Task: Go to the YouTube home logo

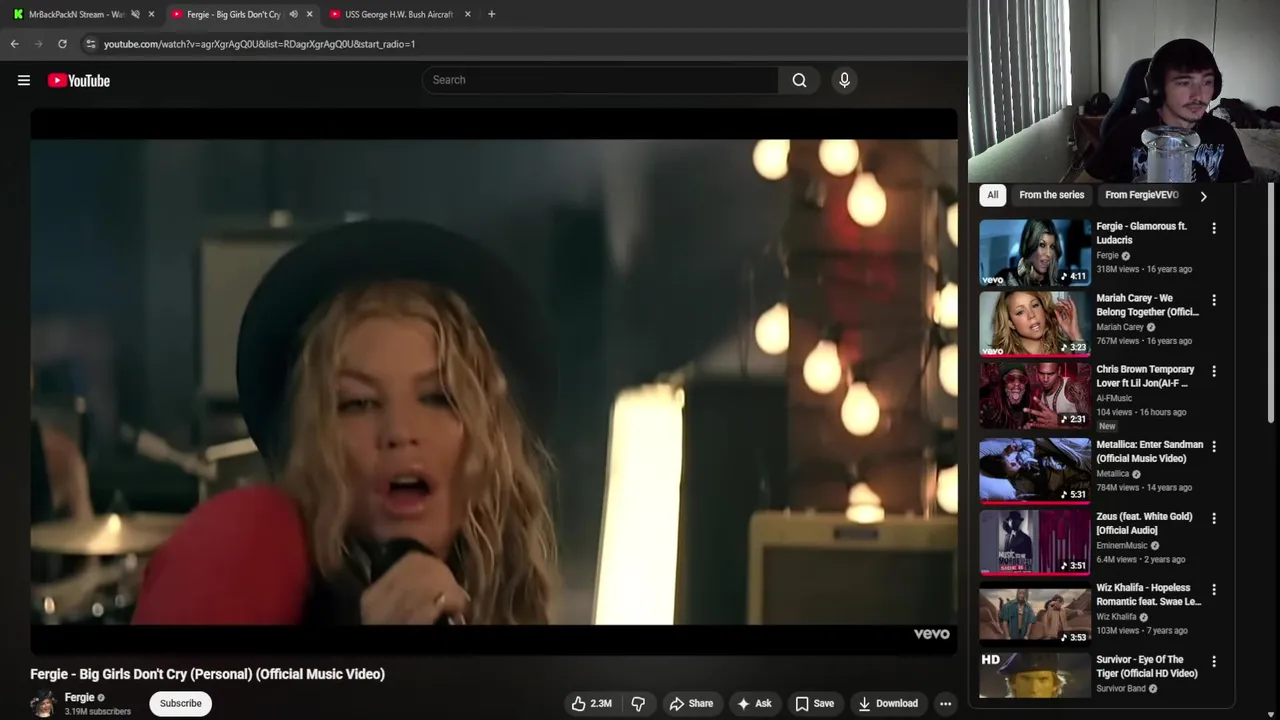Action: 79,80
